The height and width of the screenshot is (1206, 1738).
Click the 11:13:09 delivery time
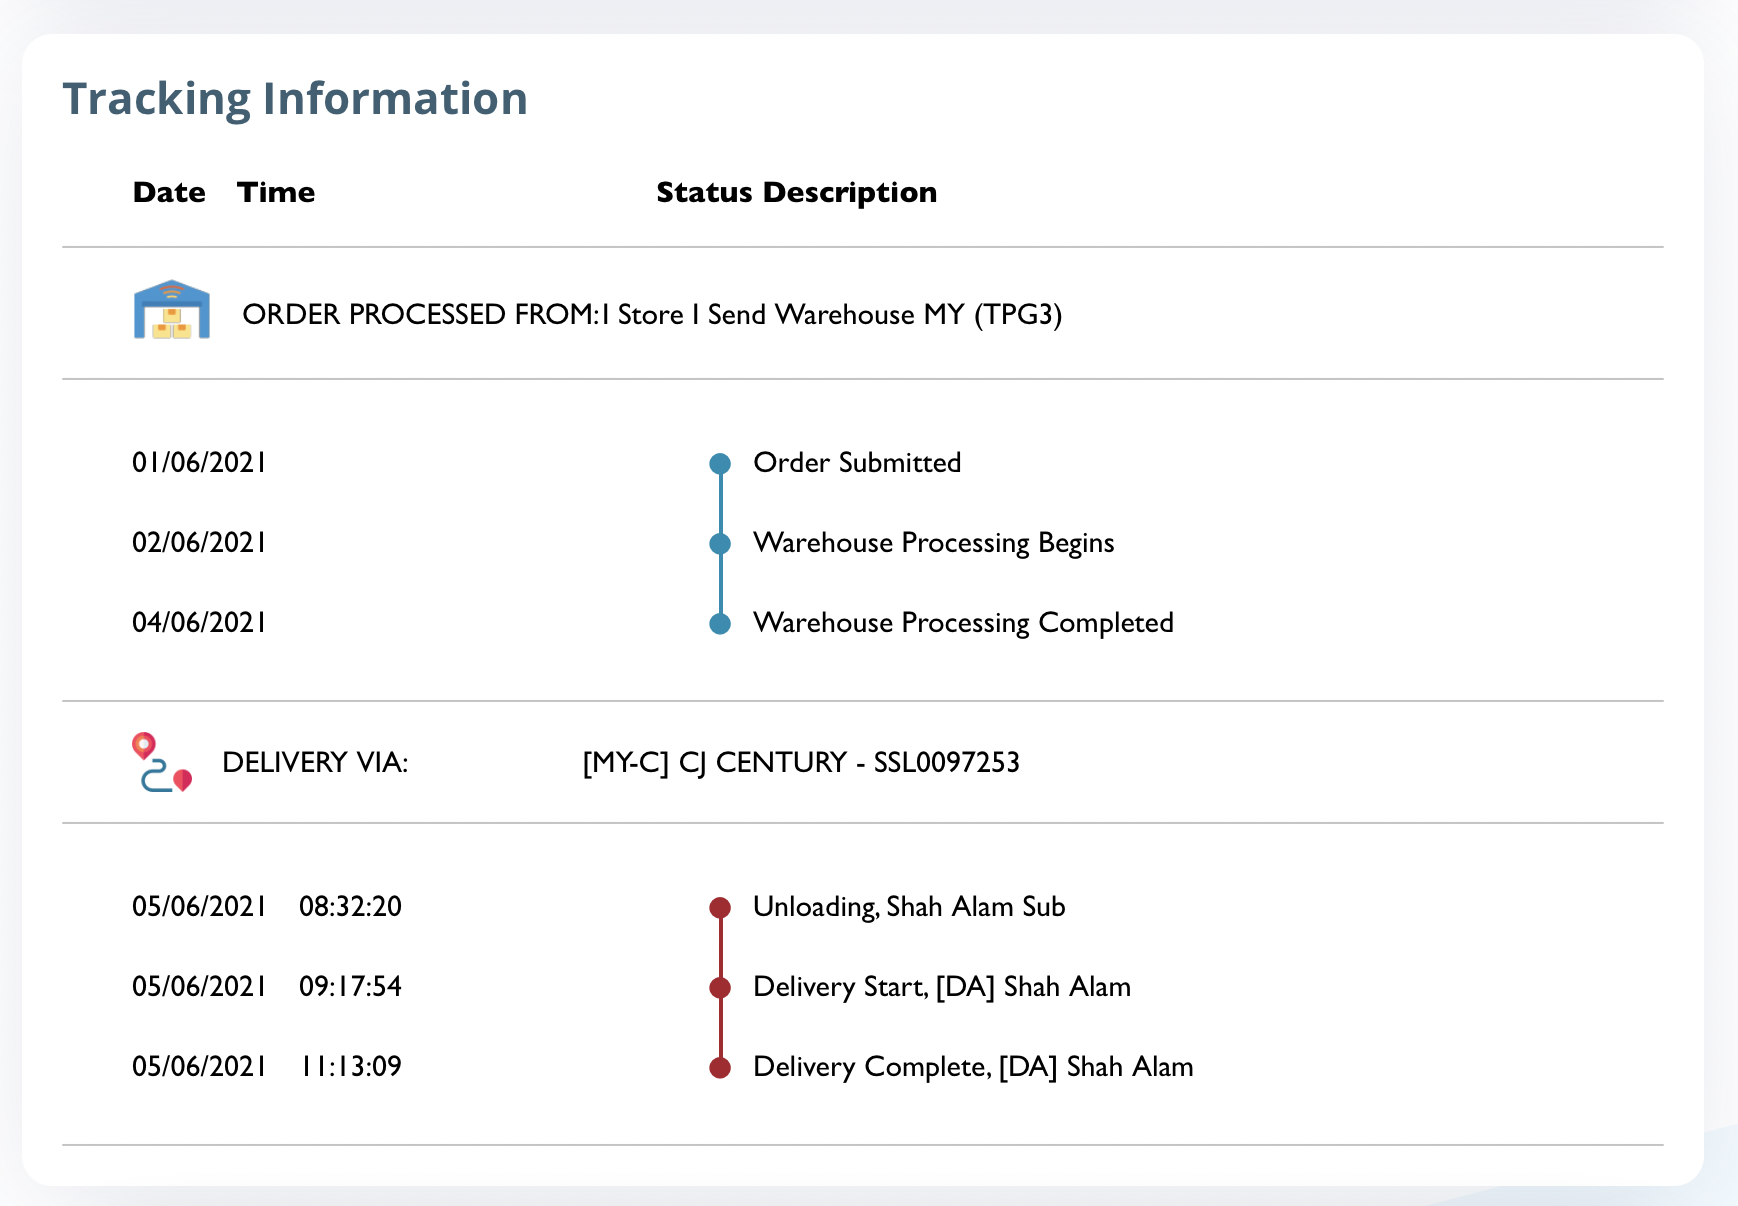click(x=350, y=1067)
